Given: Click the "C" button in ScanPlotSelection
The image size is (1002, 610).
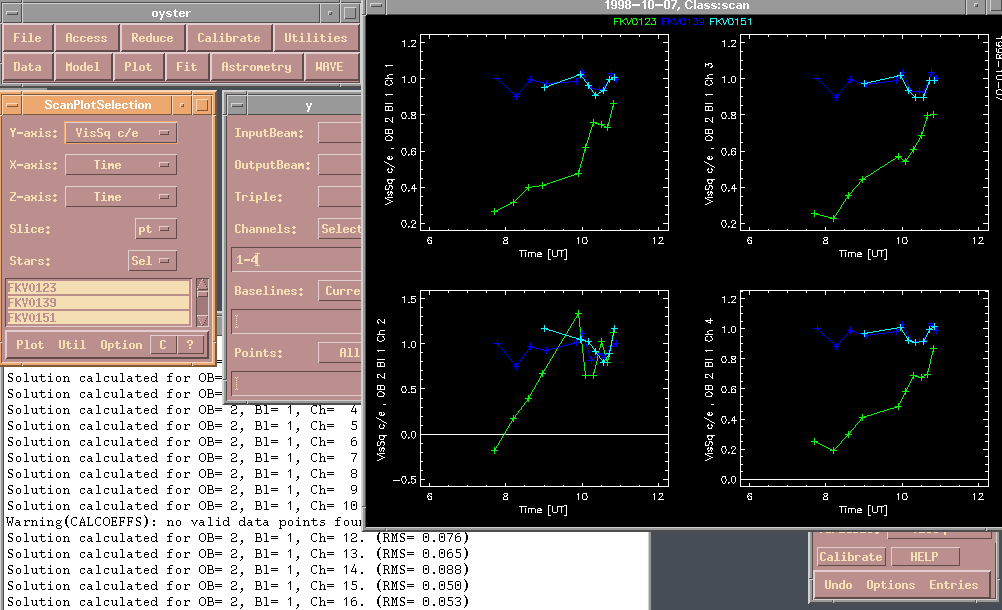Looking at the screenshot, I should point(163,344).
